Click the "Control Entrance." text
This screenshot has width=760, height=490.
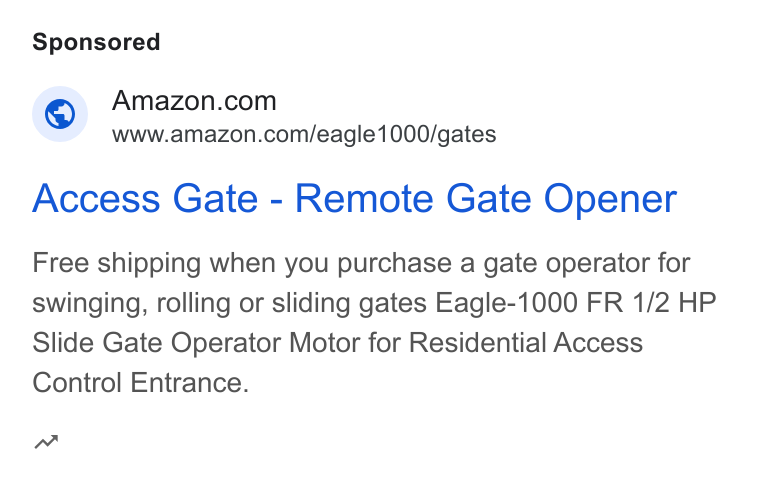141,382
